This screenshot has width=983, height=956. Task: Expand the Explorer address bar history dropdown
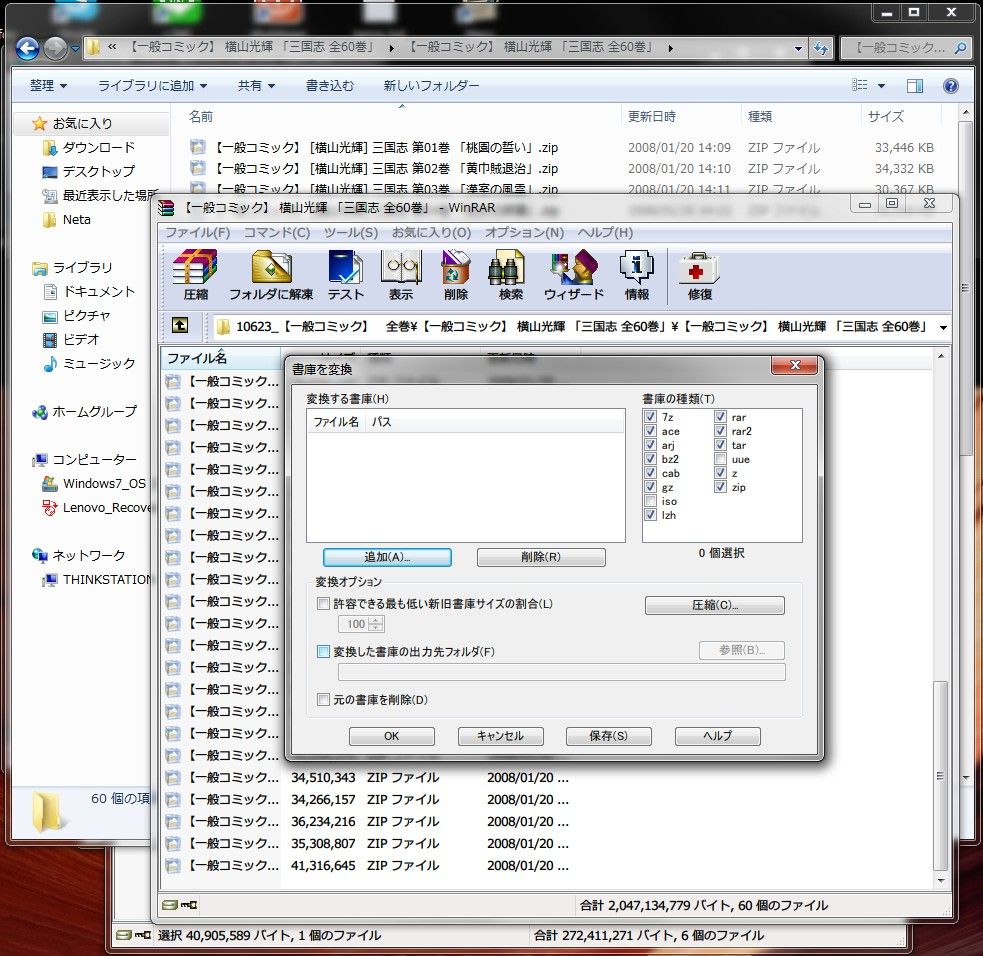(x=798, y=48)
